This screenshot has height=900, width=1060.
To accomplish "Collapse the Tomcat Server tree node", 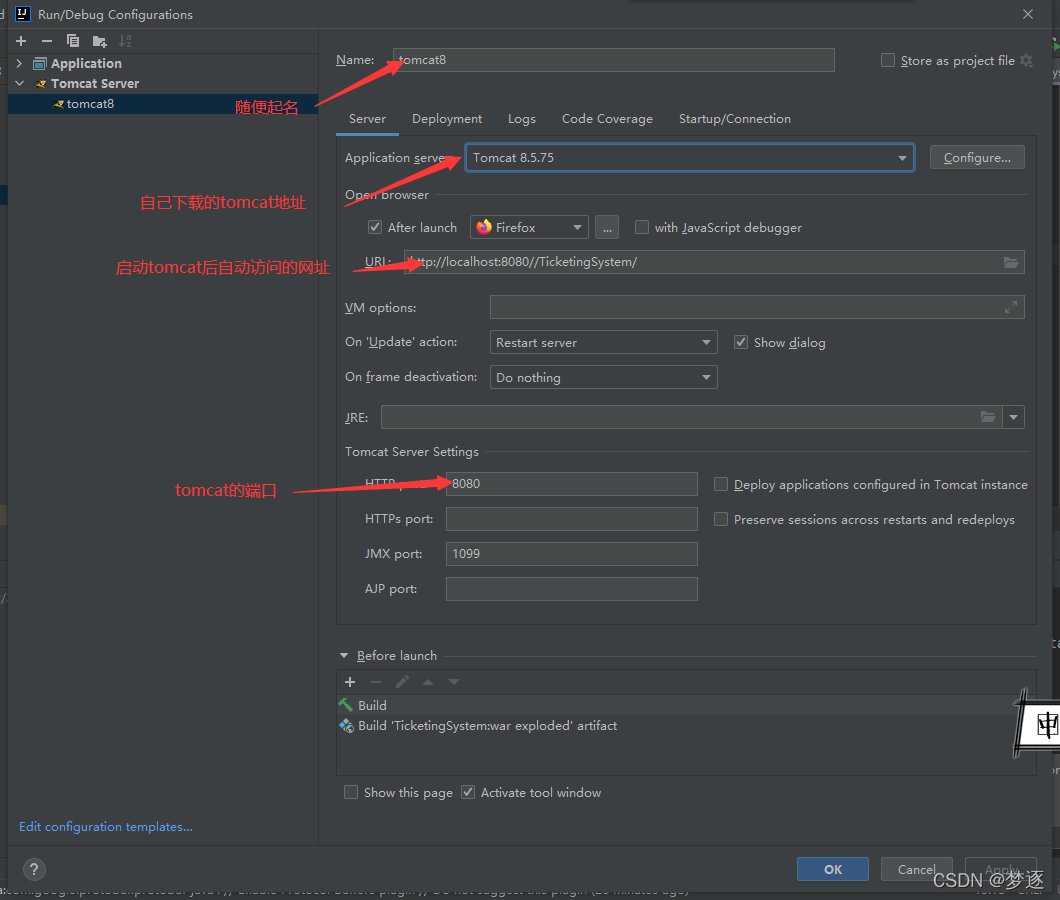I will pyautogui.click(x=19, y=83).
